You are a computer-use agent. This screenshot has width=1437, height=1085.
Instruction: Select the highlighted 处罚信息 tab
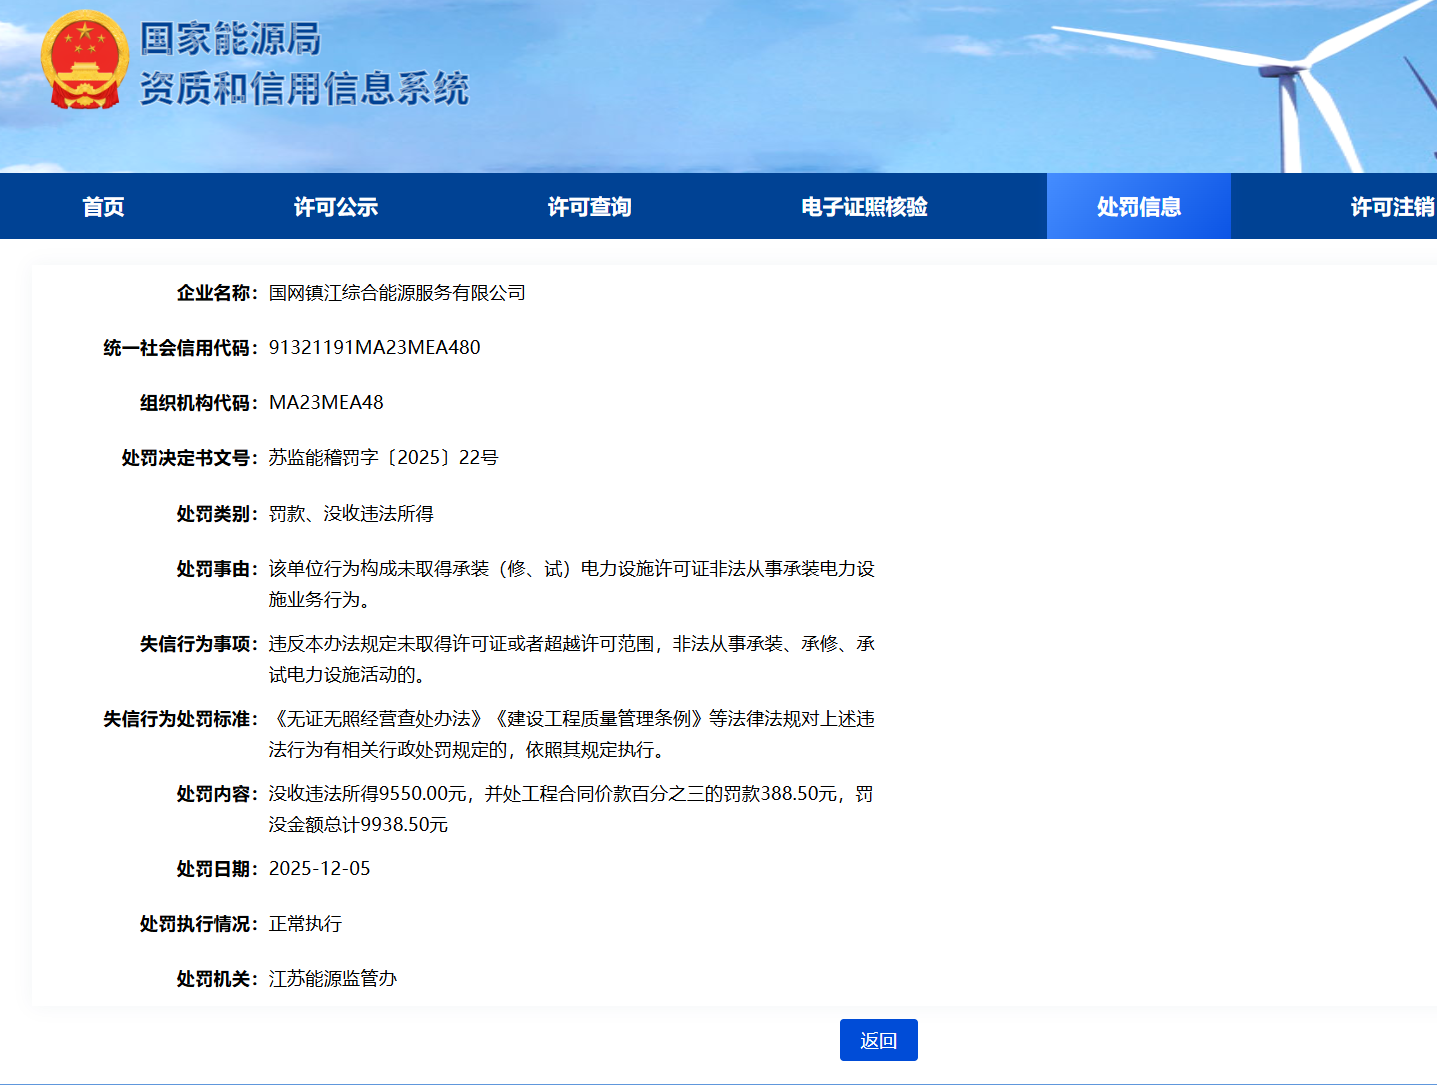[1138, 207]
